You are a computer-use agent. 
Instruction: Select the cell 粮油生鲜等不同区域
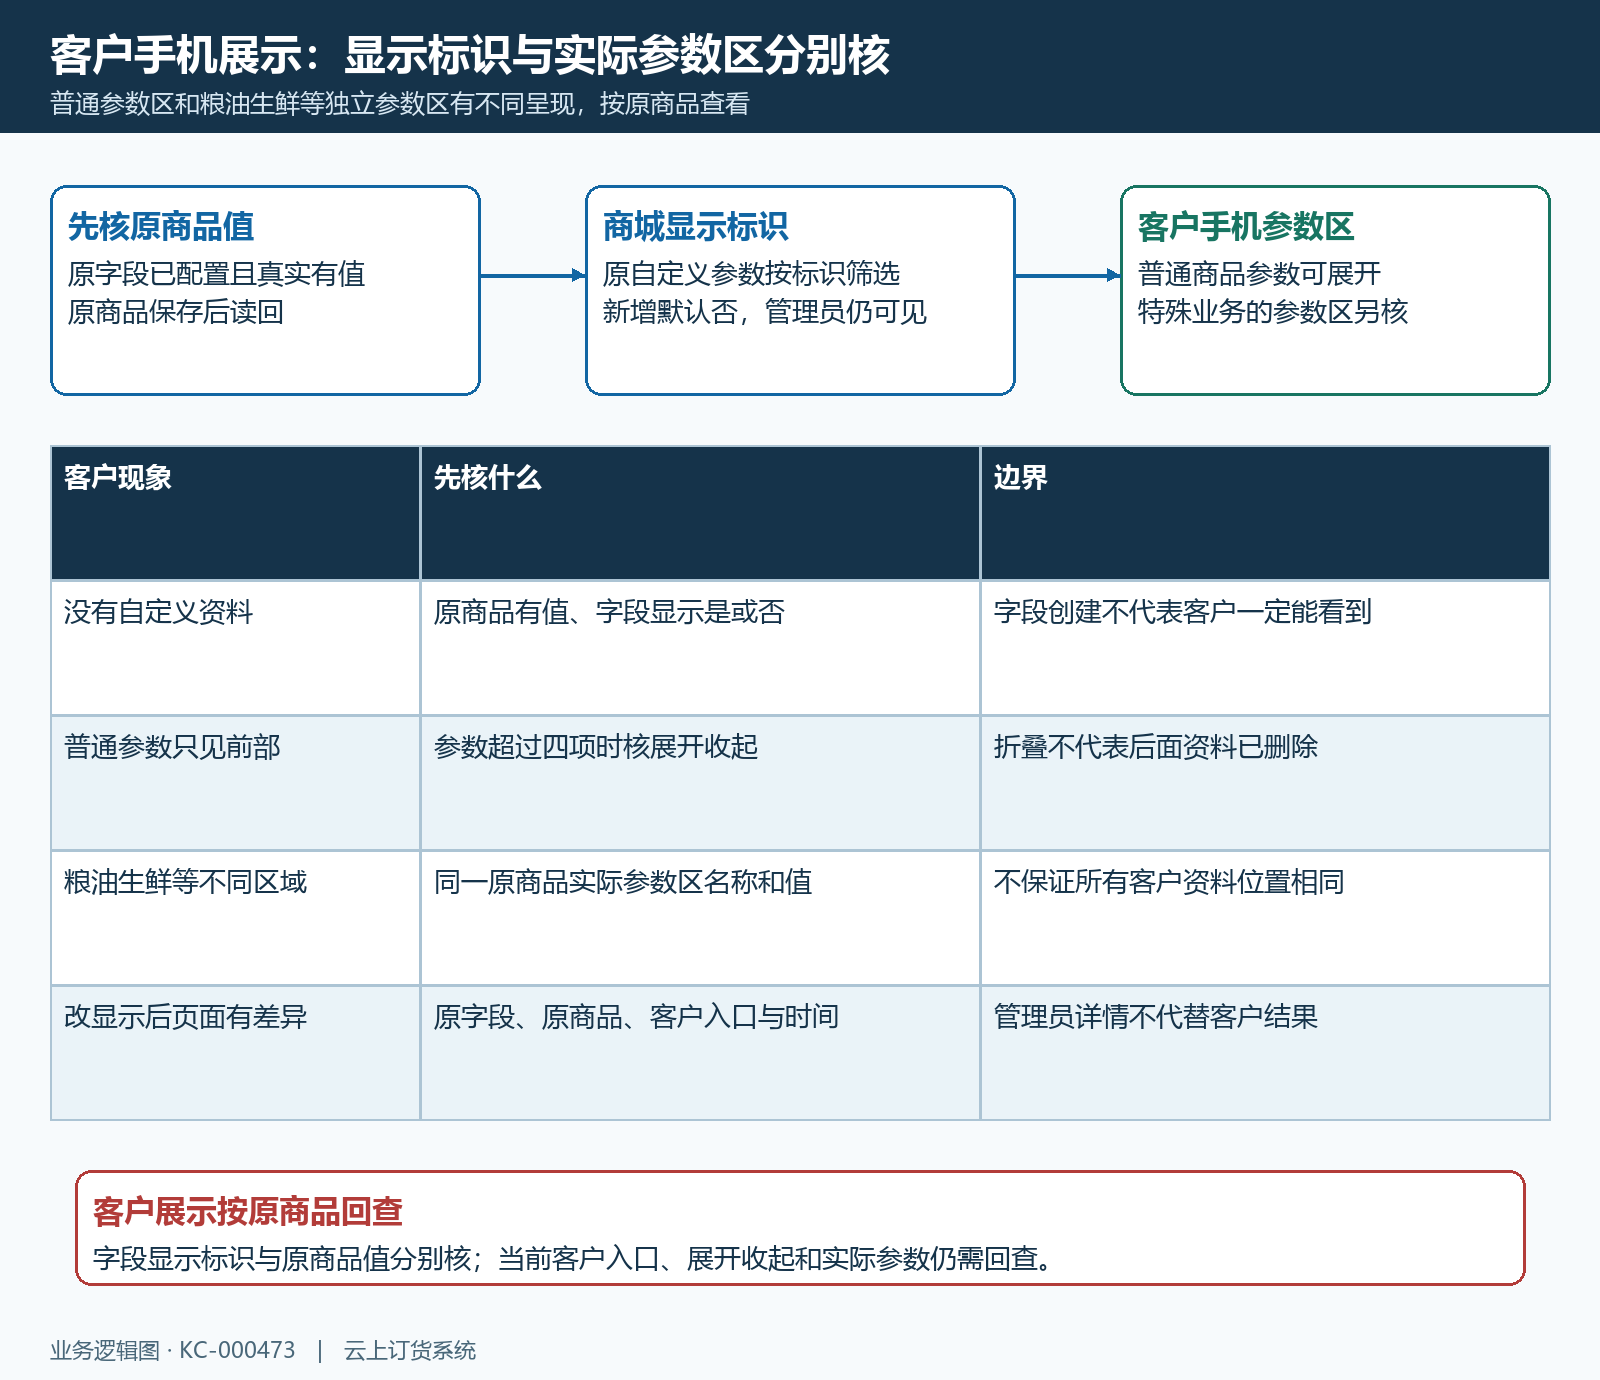(236, 918)
